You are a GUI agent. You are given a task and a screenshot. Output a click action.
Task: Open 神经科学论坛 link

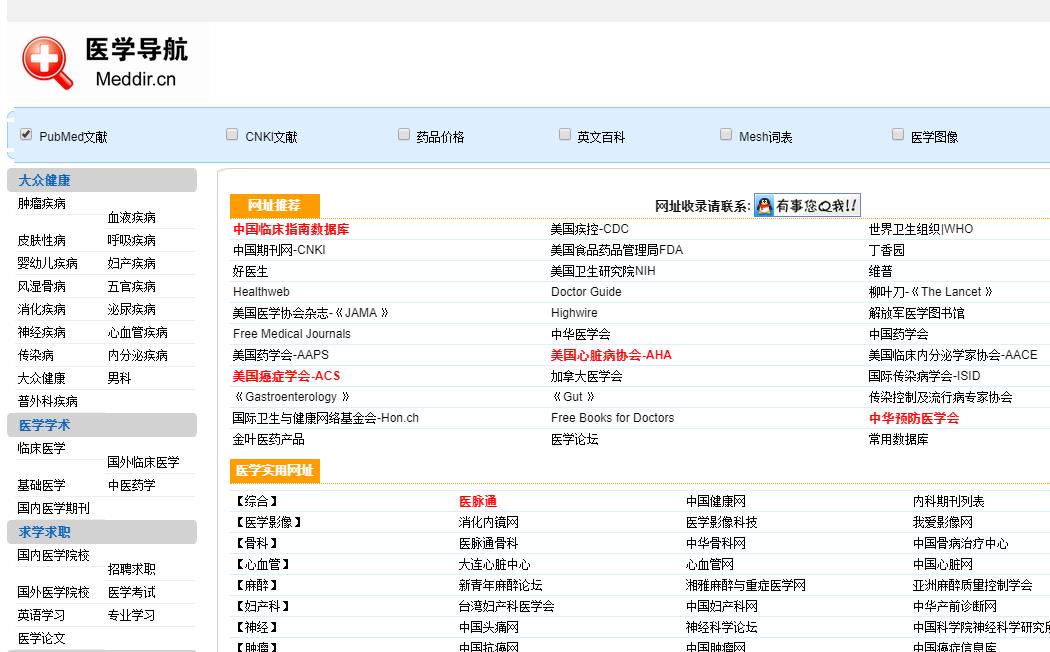pyautogui.click(x=721, y=627)
